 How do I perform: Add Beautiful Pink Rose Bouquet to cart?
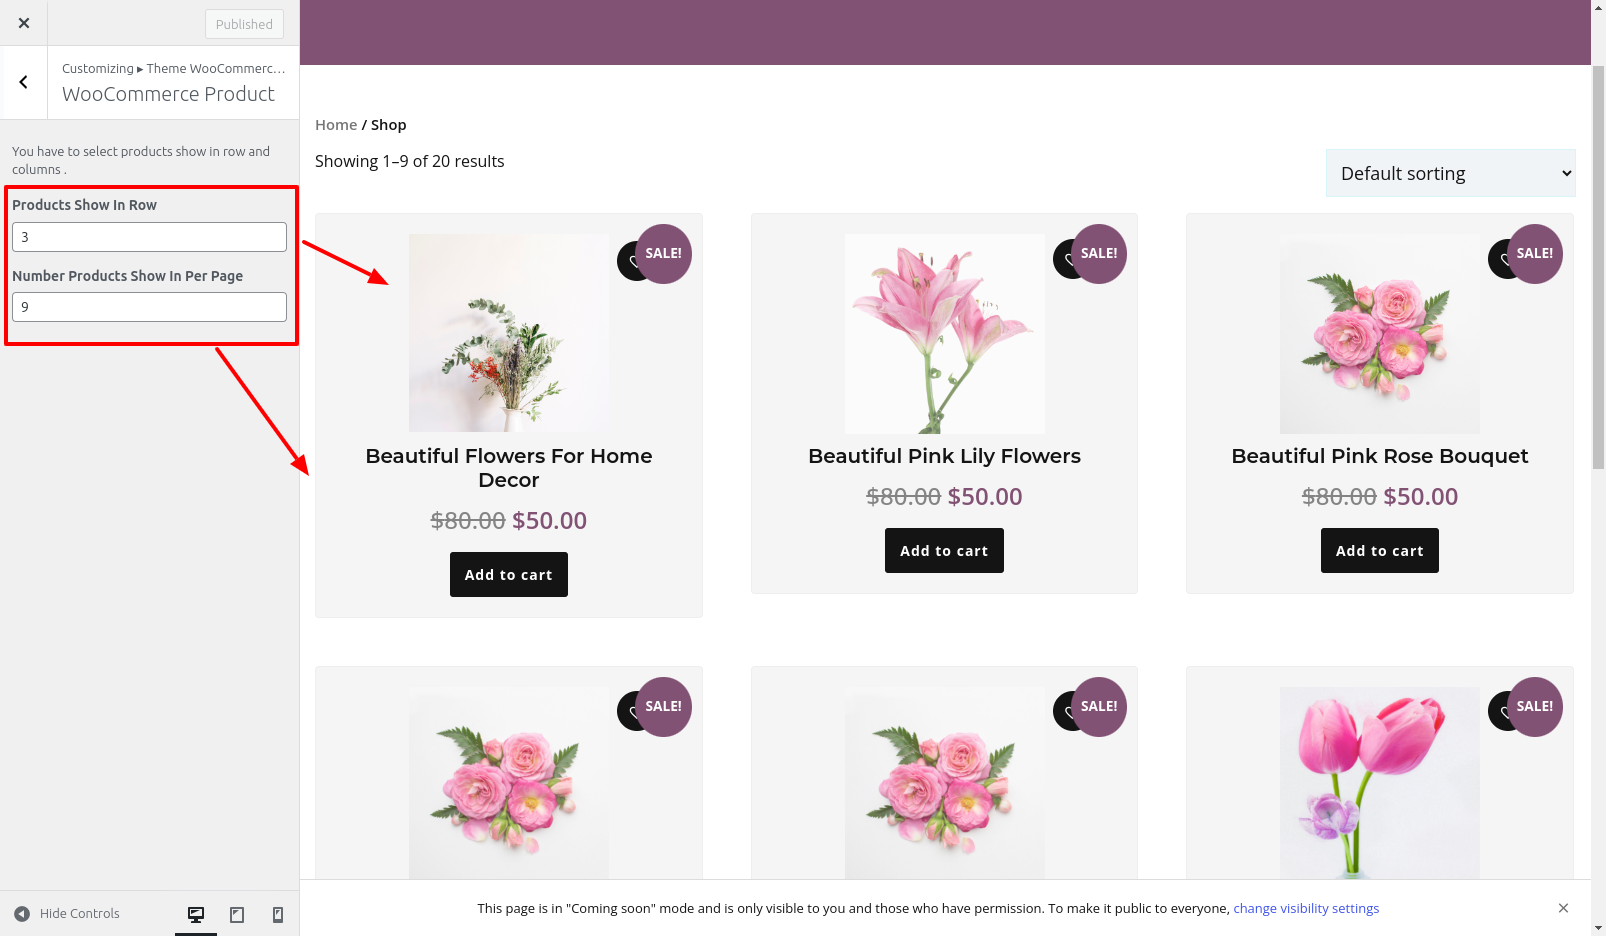(1379, 551)
